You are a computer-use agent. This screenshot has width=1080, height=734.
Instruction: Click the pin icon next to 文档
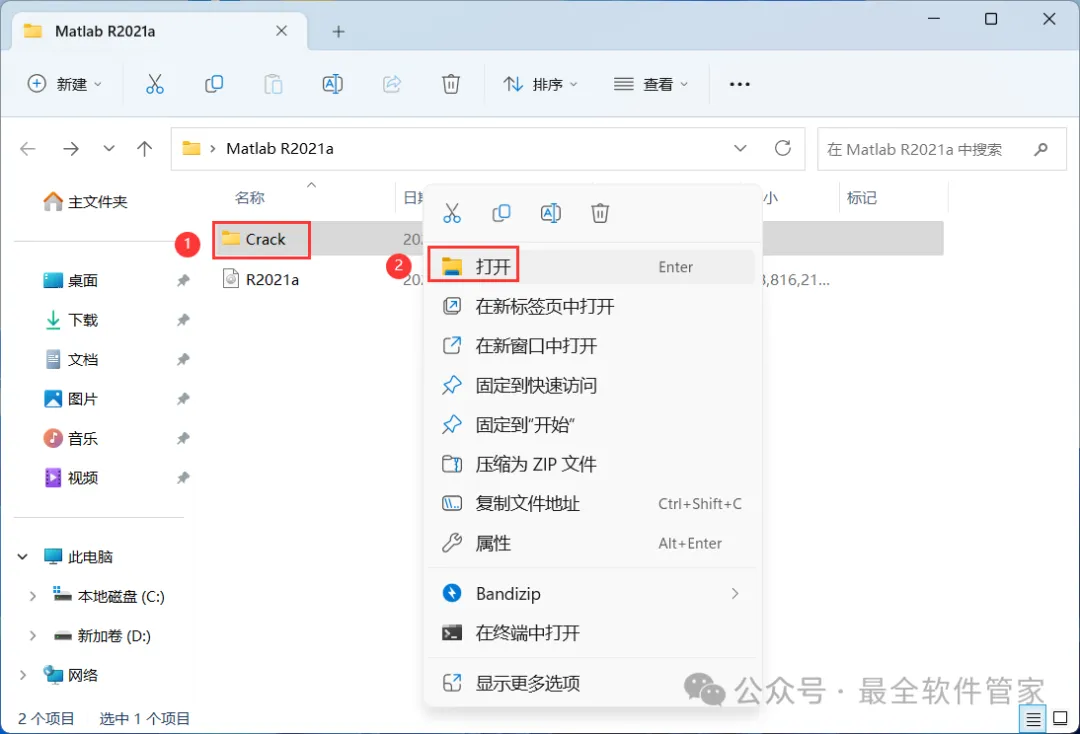pyautogui.click(x=183, y=359)
